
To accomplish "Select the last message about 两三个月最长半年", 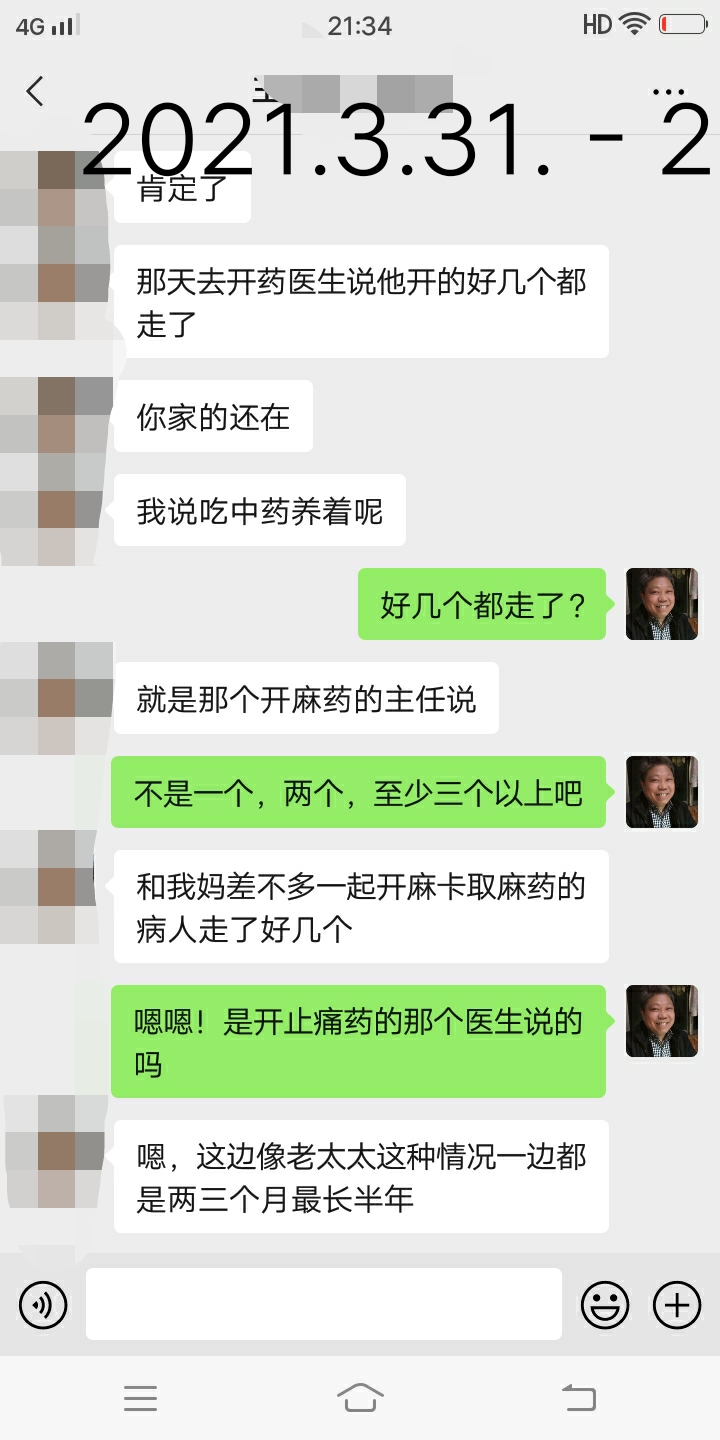I will [x=361, y=1177].
